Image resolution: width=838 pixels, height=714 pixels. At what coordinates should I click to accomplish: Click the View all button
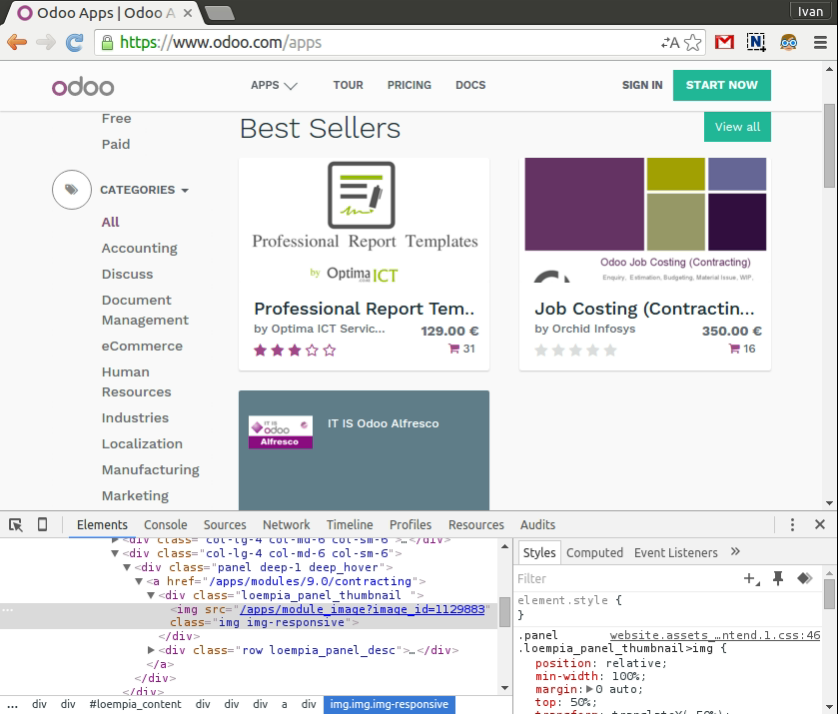point(737,127)
